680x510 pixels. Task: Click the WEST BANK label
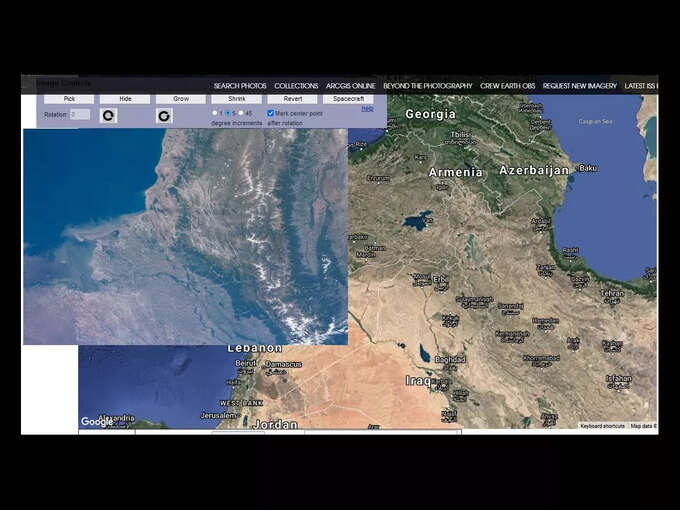(242, 403)
